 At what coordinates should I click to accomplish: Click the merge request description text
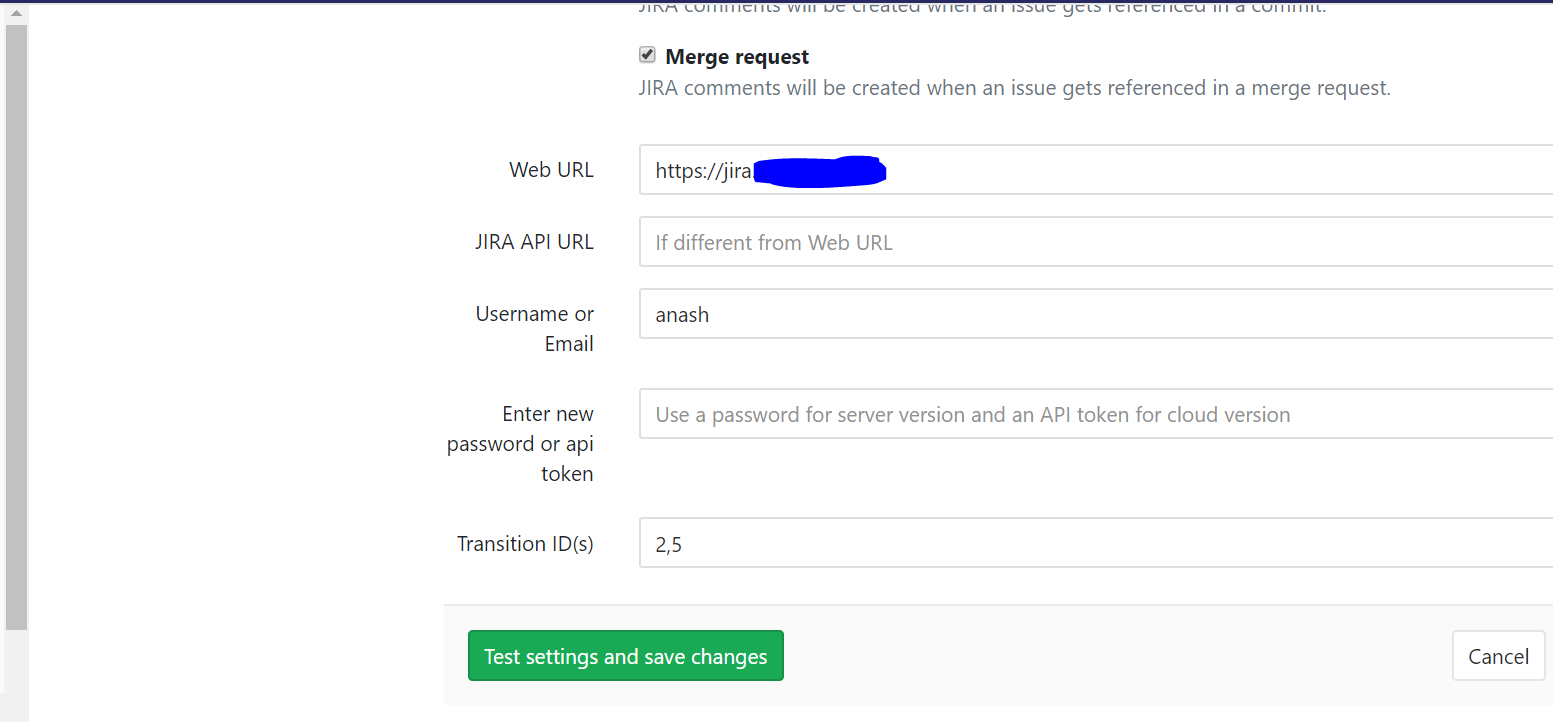click(x=1014, y=87)
